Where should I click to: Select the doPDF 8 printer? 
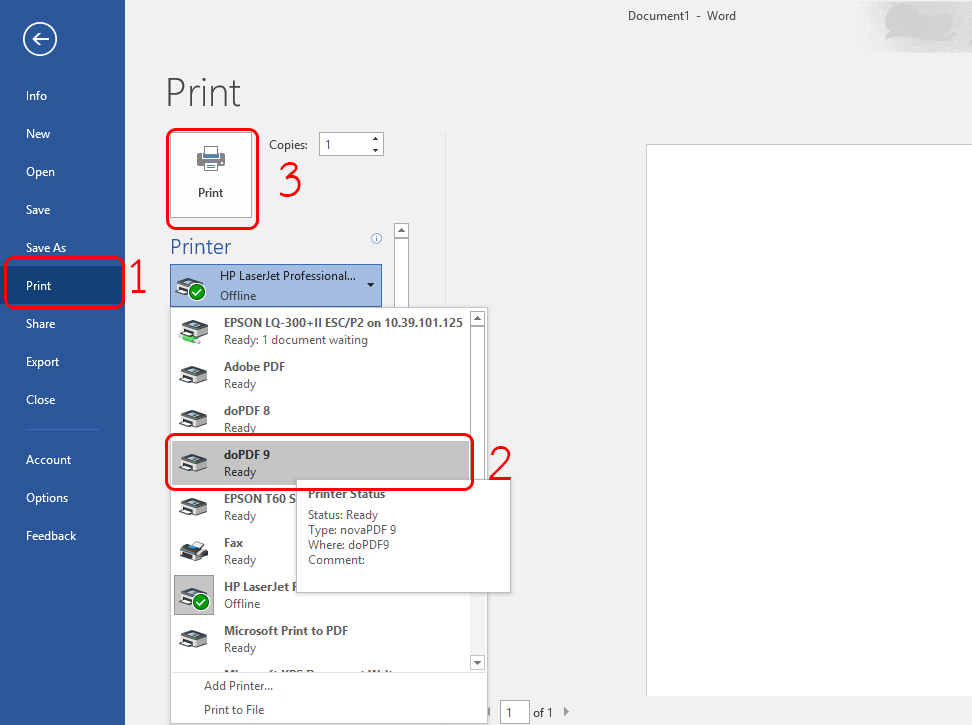pos(321,419)
